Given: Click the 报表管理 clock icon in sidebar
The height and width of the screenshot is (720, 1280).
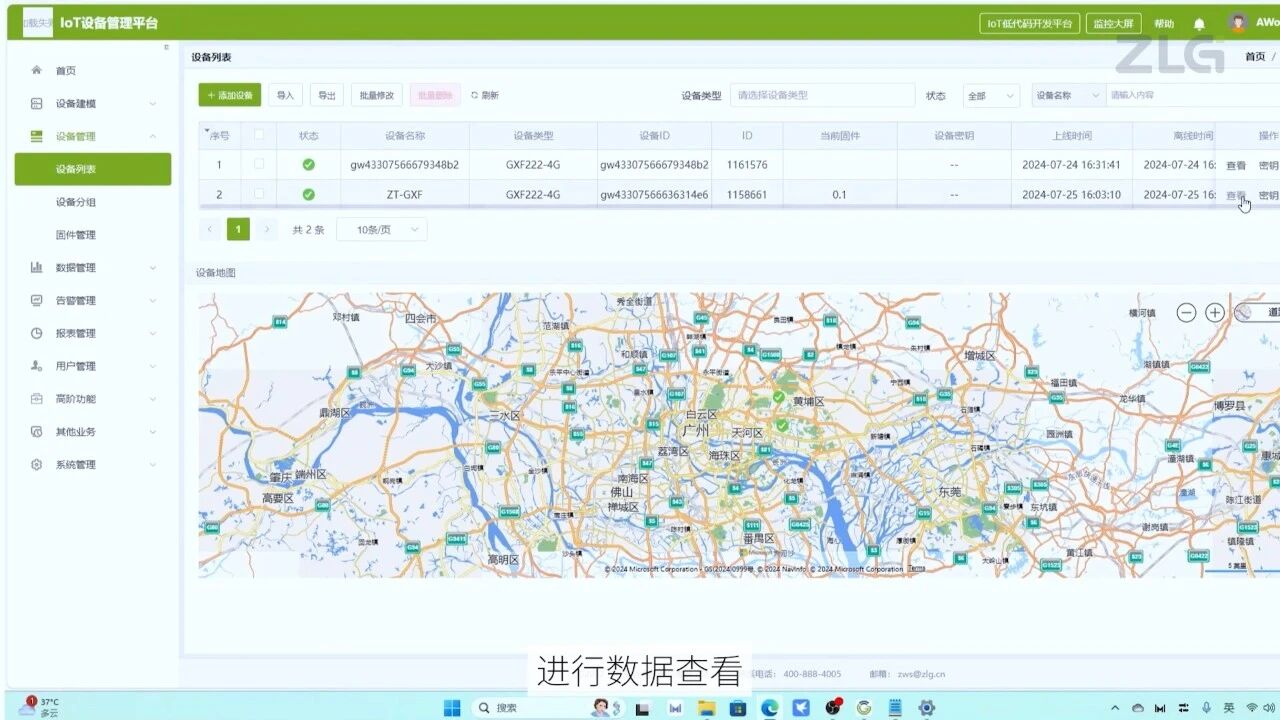Looking at the screenshot, I should [x=37, y=333].
